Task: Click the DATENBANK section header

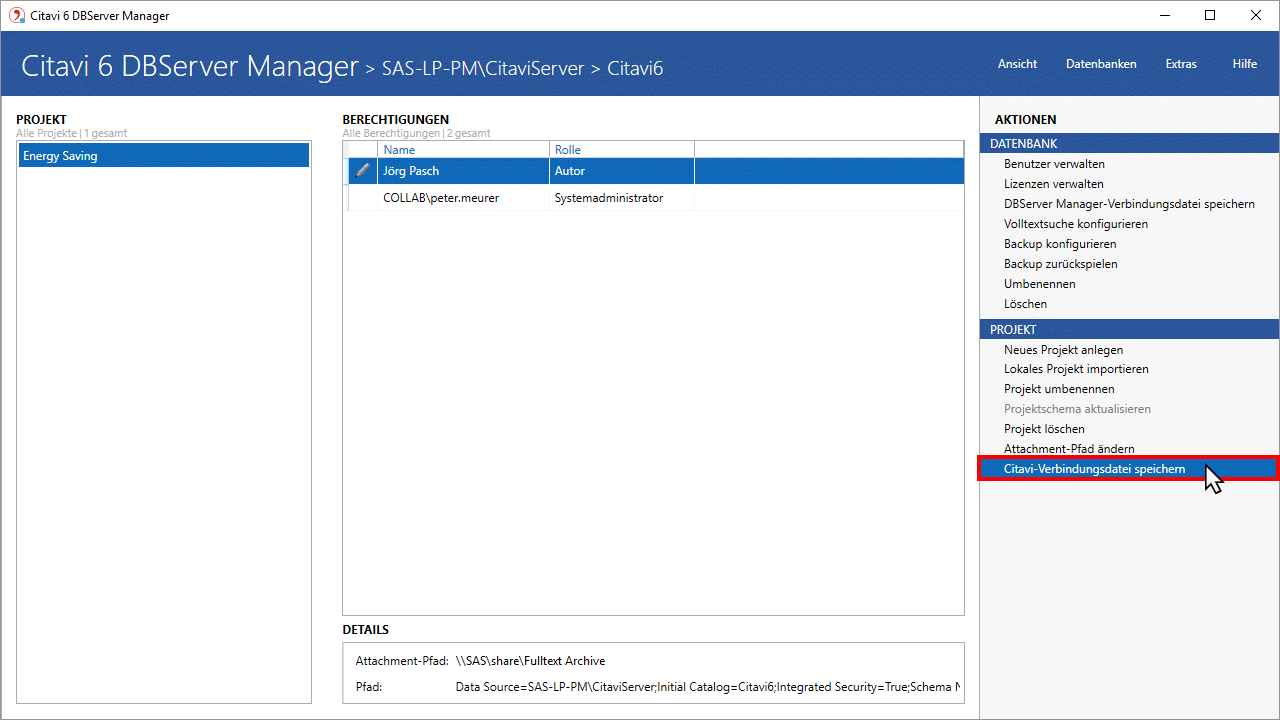Action: pyautogui.click(x=1129, y=144)
